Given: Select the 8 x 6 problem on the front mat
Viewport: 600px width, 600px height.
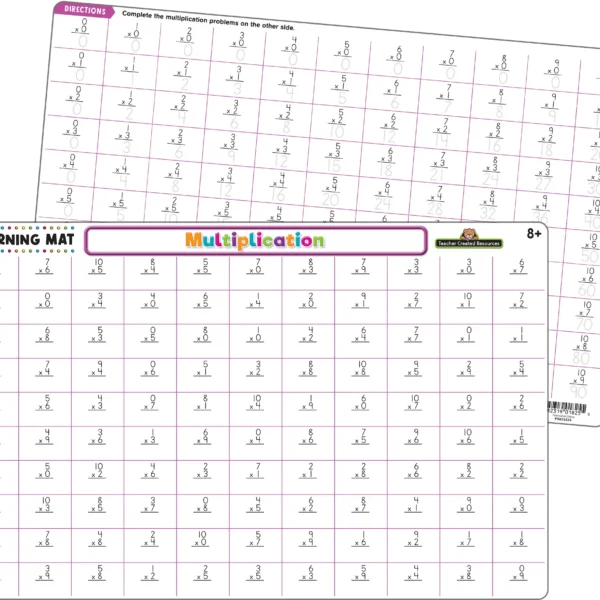Looking at the screenshot, I should pyautogui.click(x=308, y=437).
